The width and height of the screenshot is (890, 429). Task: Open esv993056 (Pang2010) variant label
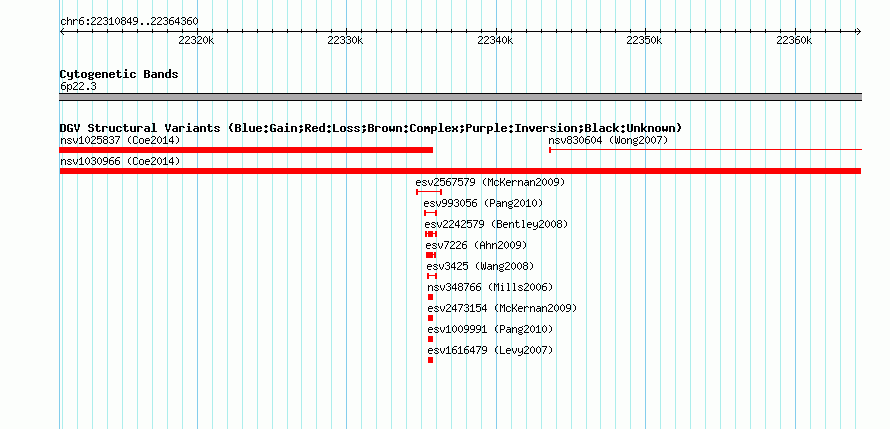pyautogui.click(x=483, y=203)
